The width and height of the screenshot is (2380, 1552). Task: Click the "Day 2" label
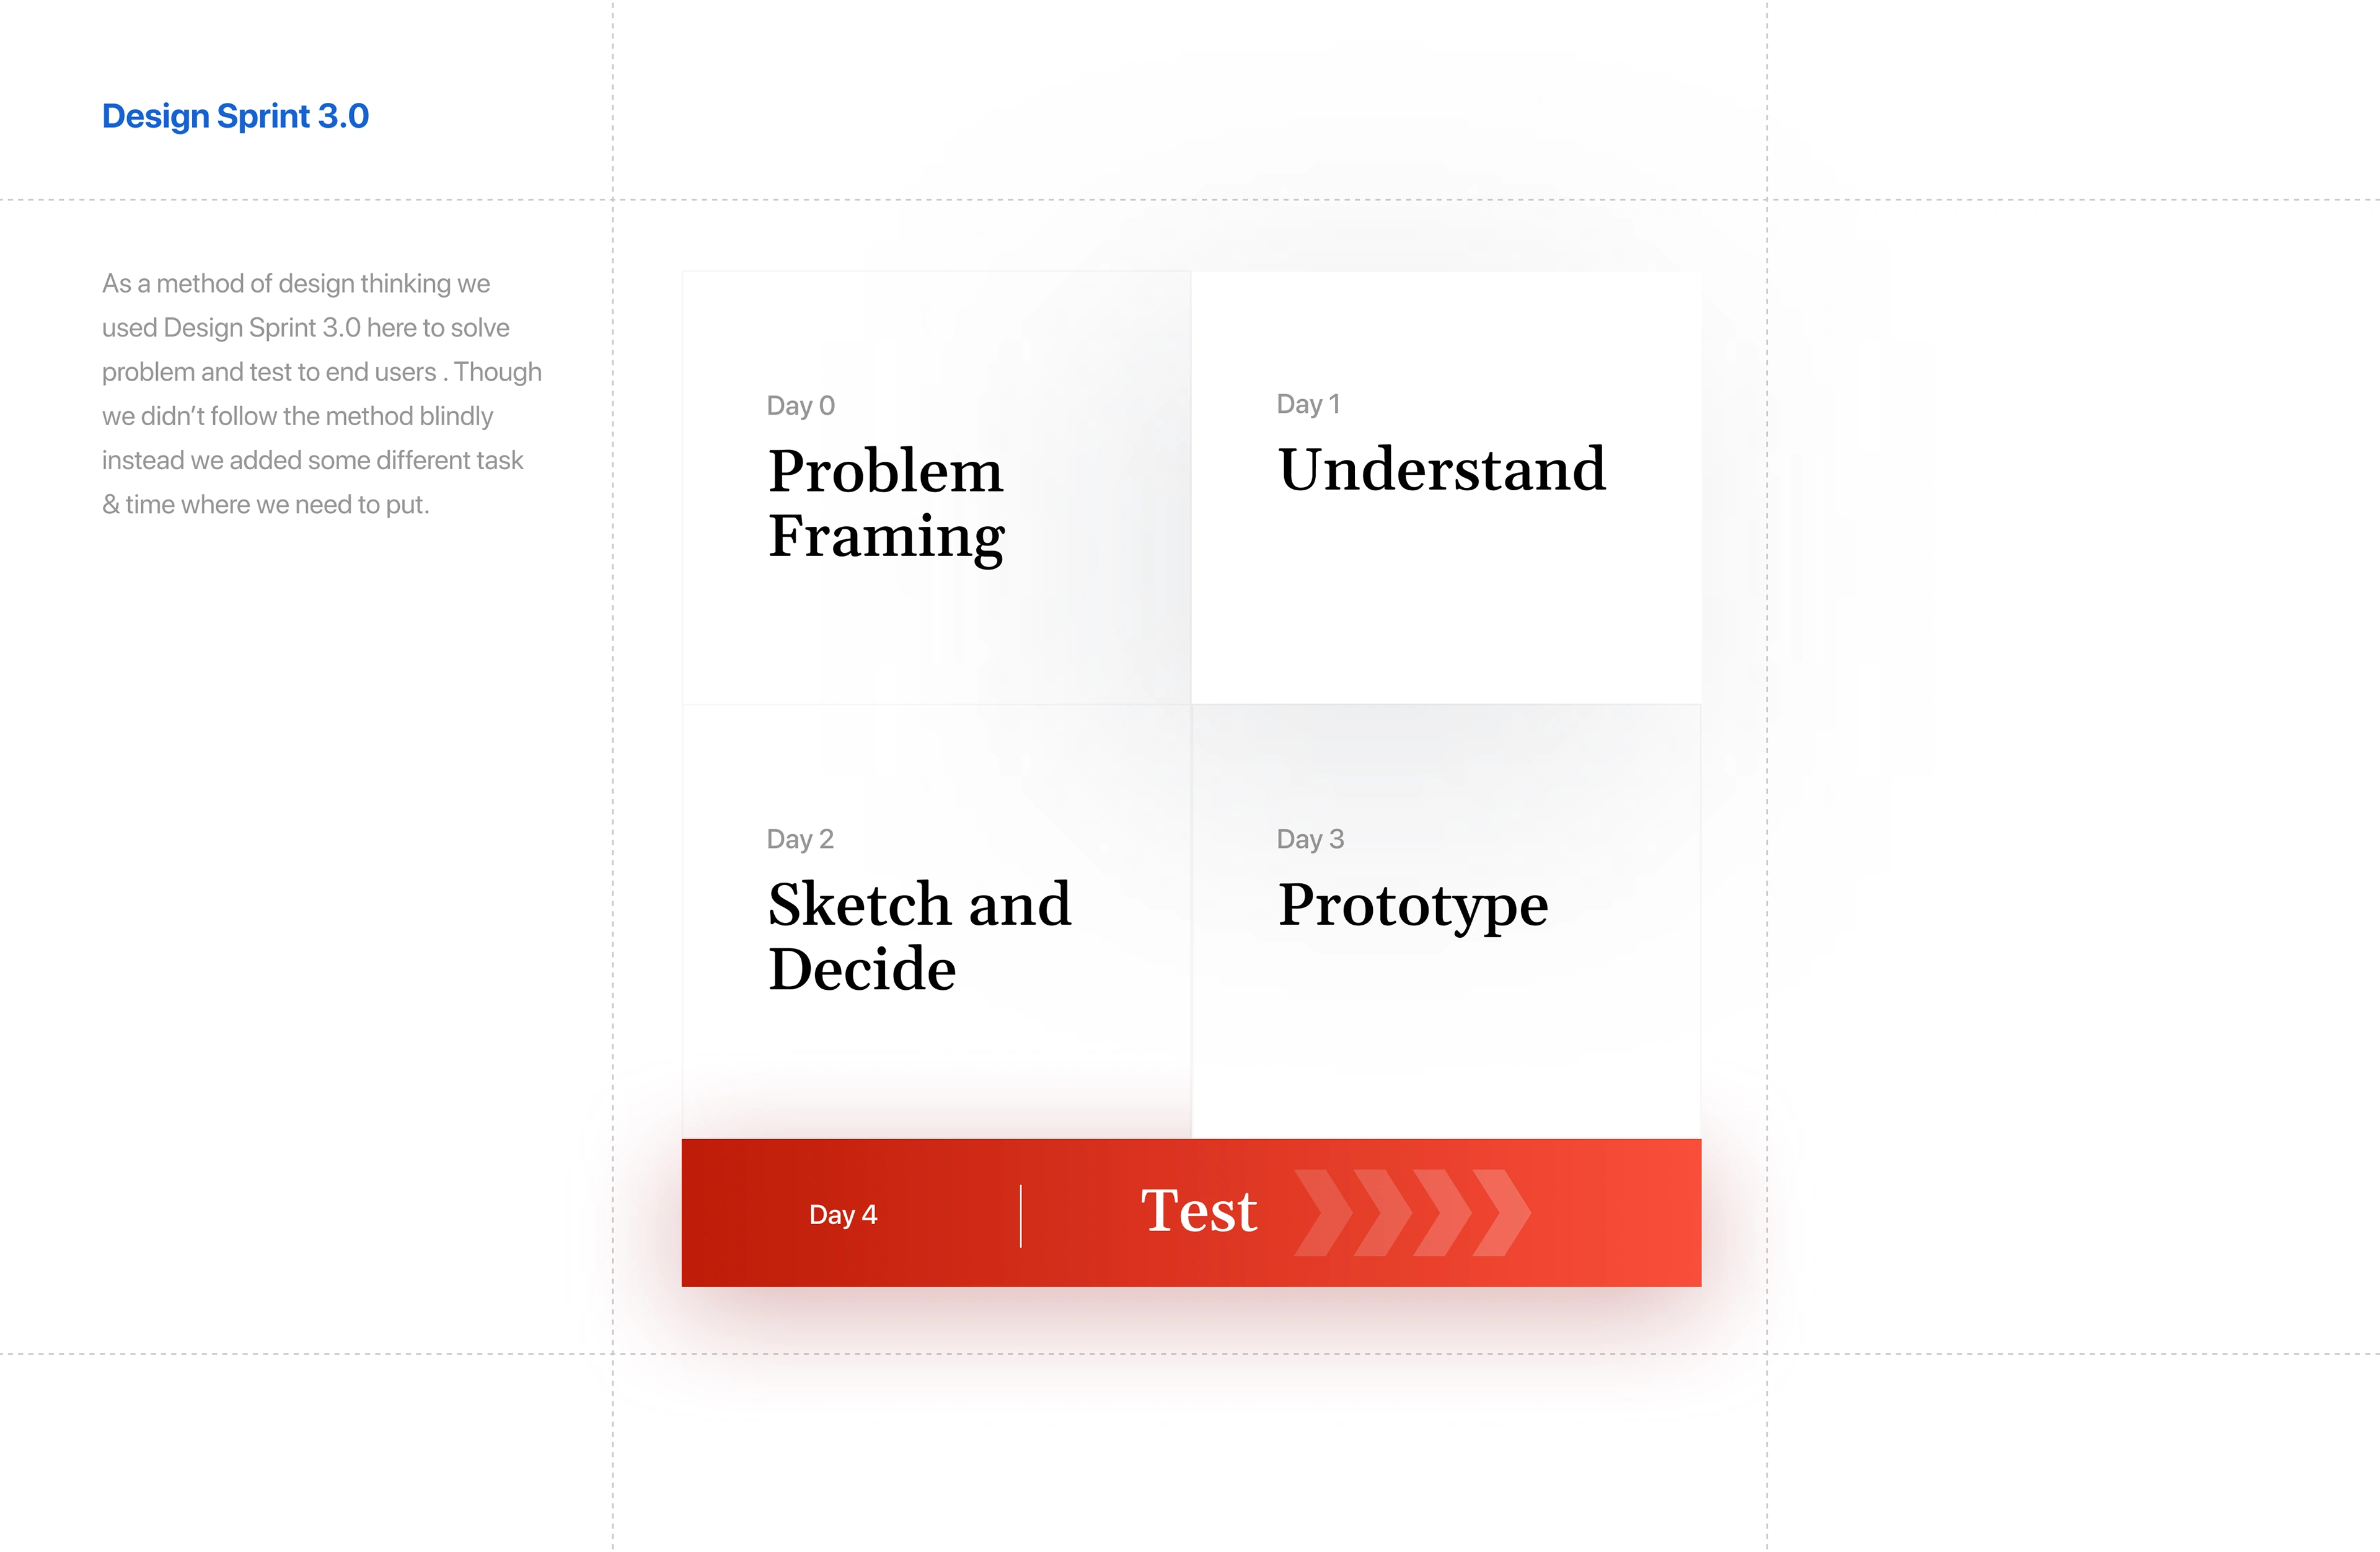800,839
